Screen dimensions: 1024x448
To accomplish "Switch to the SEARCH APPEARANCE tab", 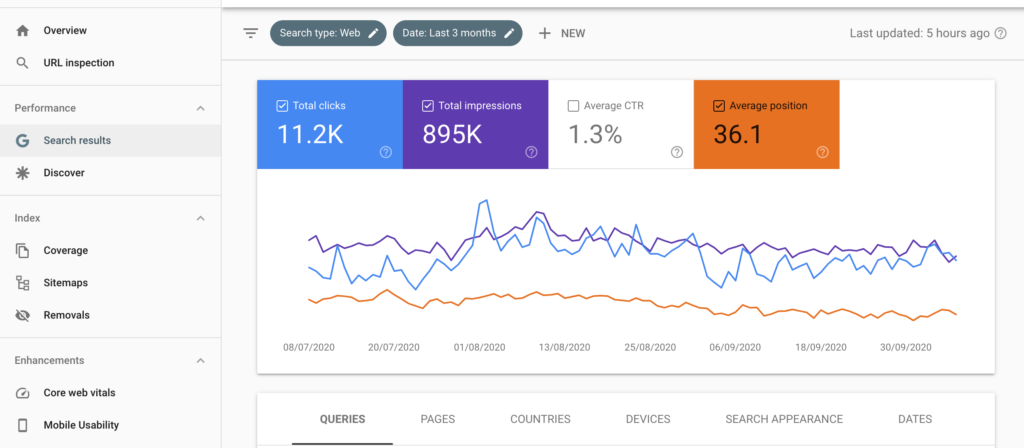I will pyautogui.click(x=784, y=419).
